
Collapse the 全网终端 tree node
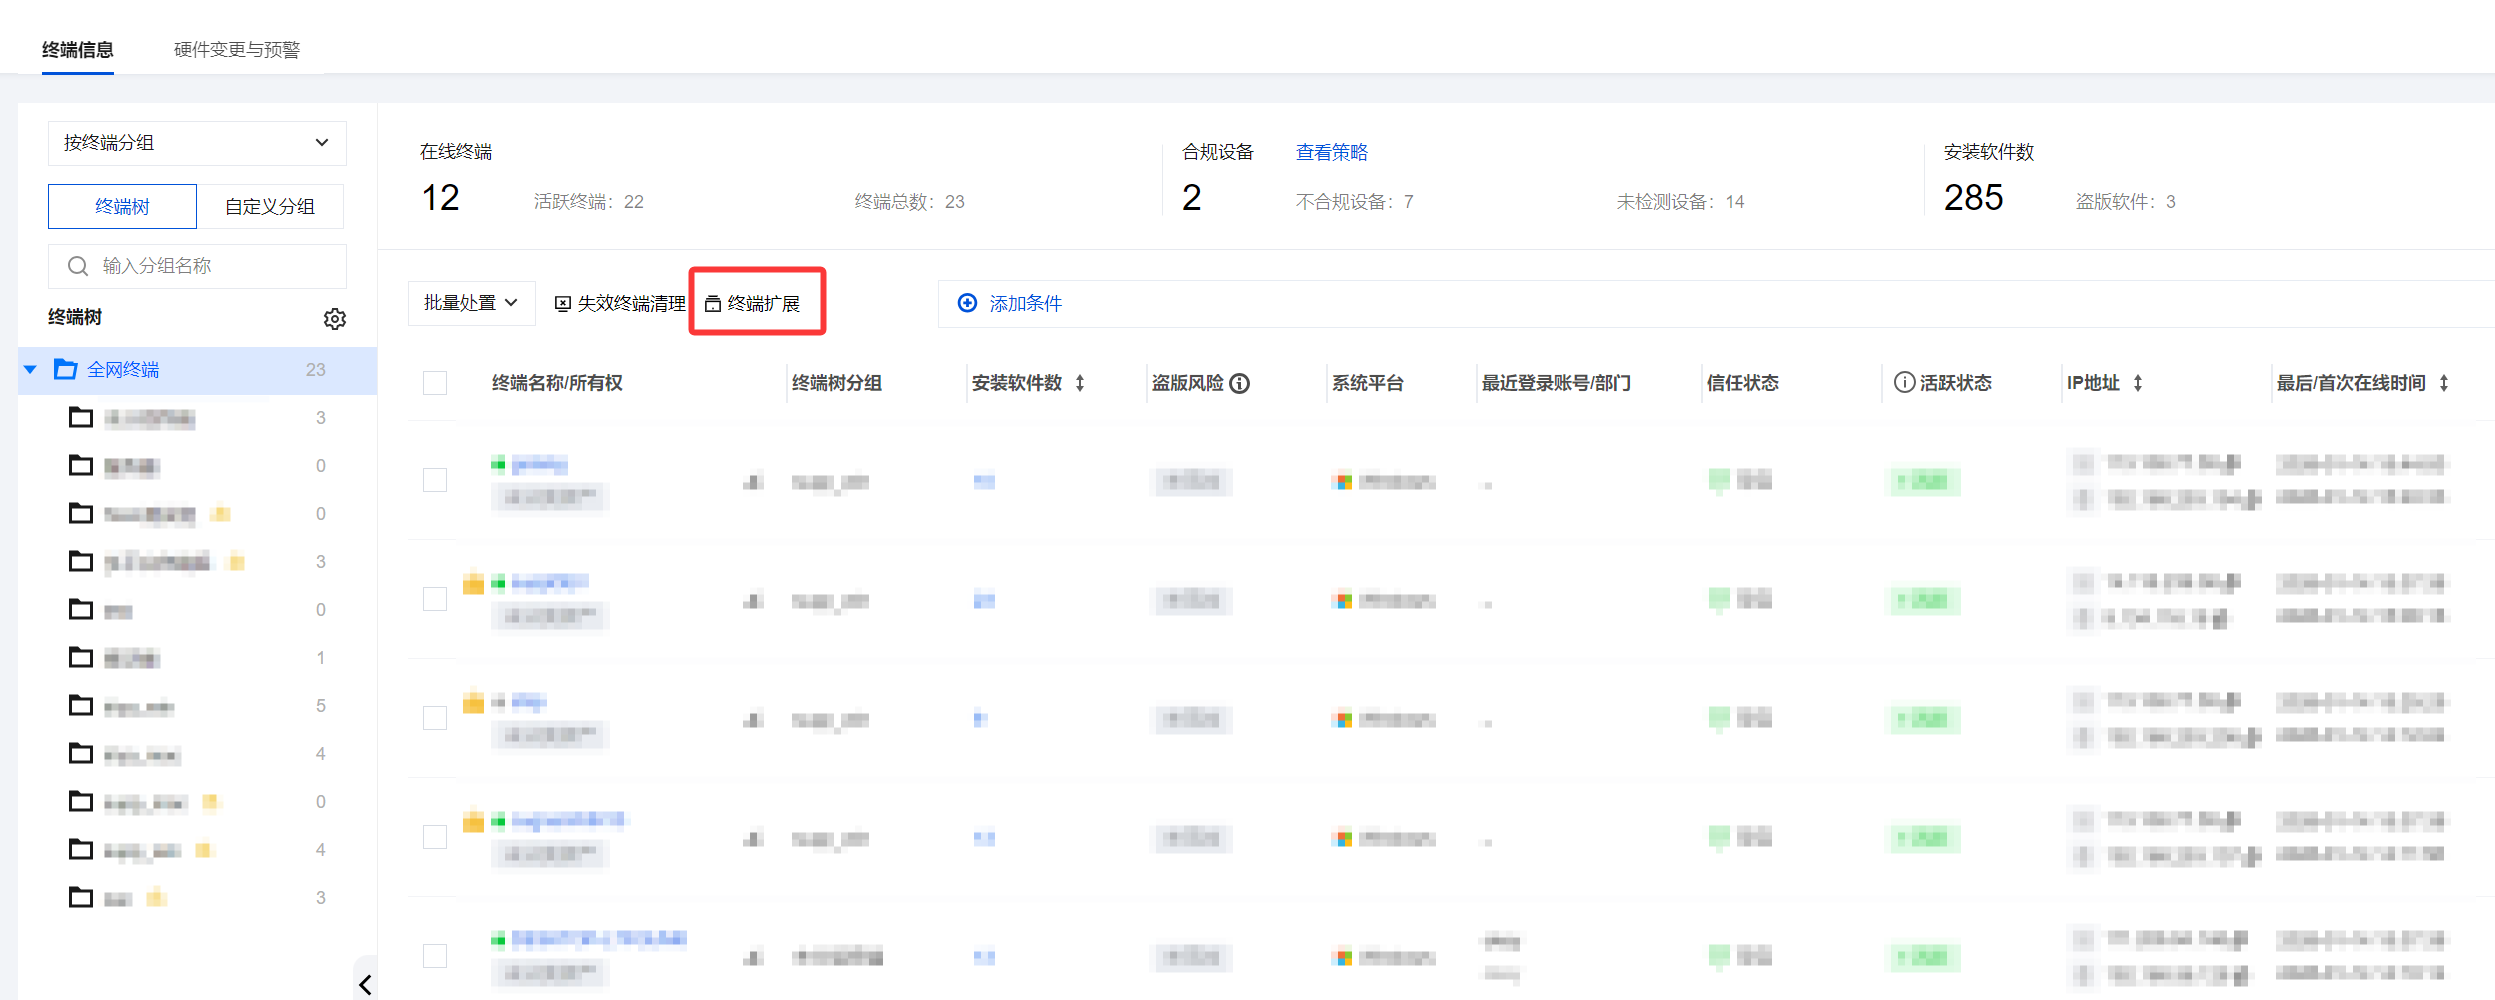tap(31, 370)
